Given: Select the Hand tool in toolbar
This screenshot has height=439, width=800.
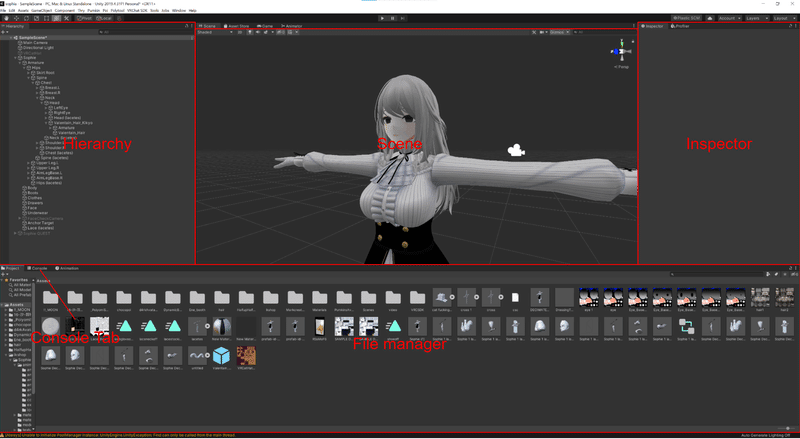Looking at the screenshot, I should pyautogui.click(x=6, y=18).
